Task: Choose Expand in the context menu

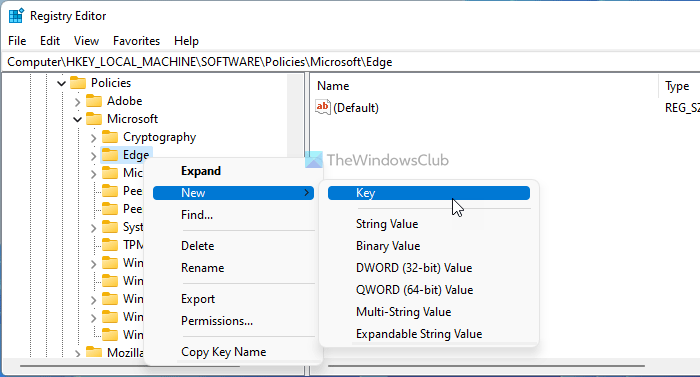Action: click(x=233, y=171)
